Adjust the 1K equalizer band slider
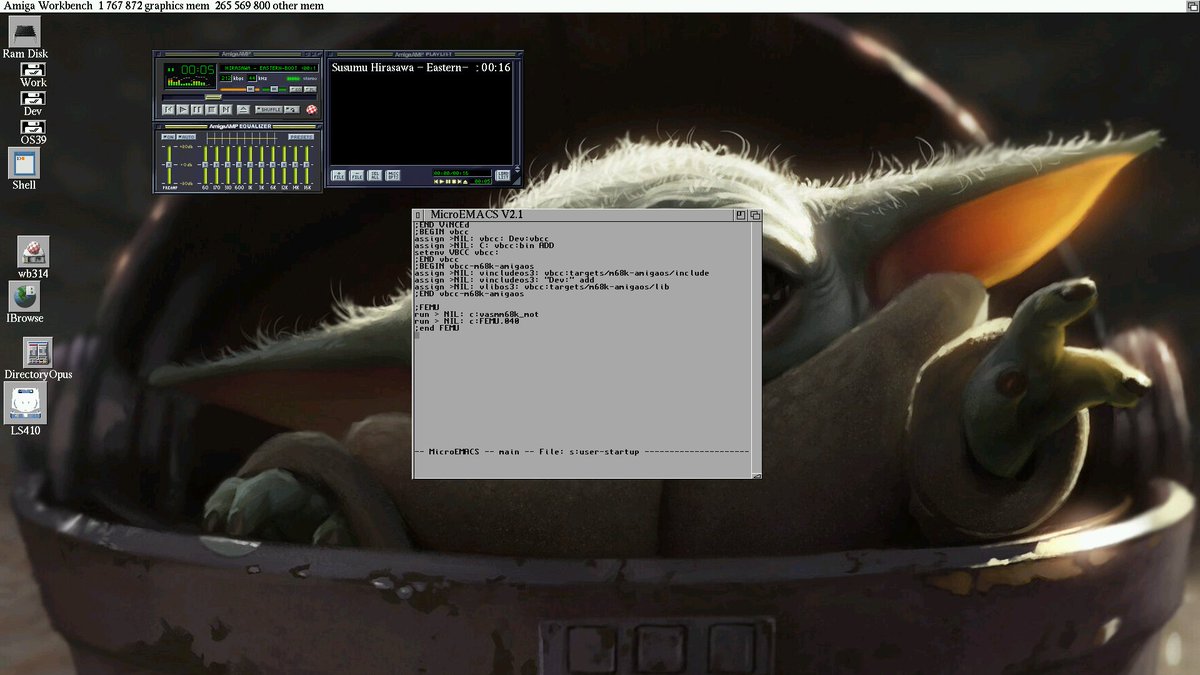 250,165
